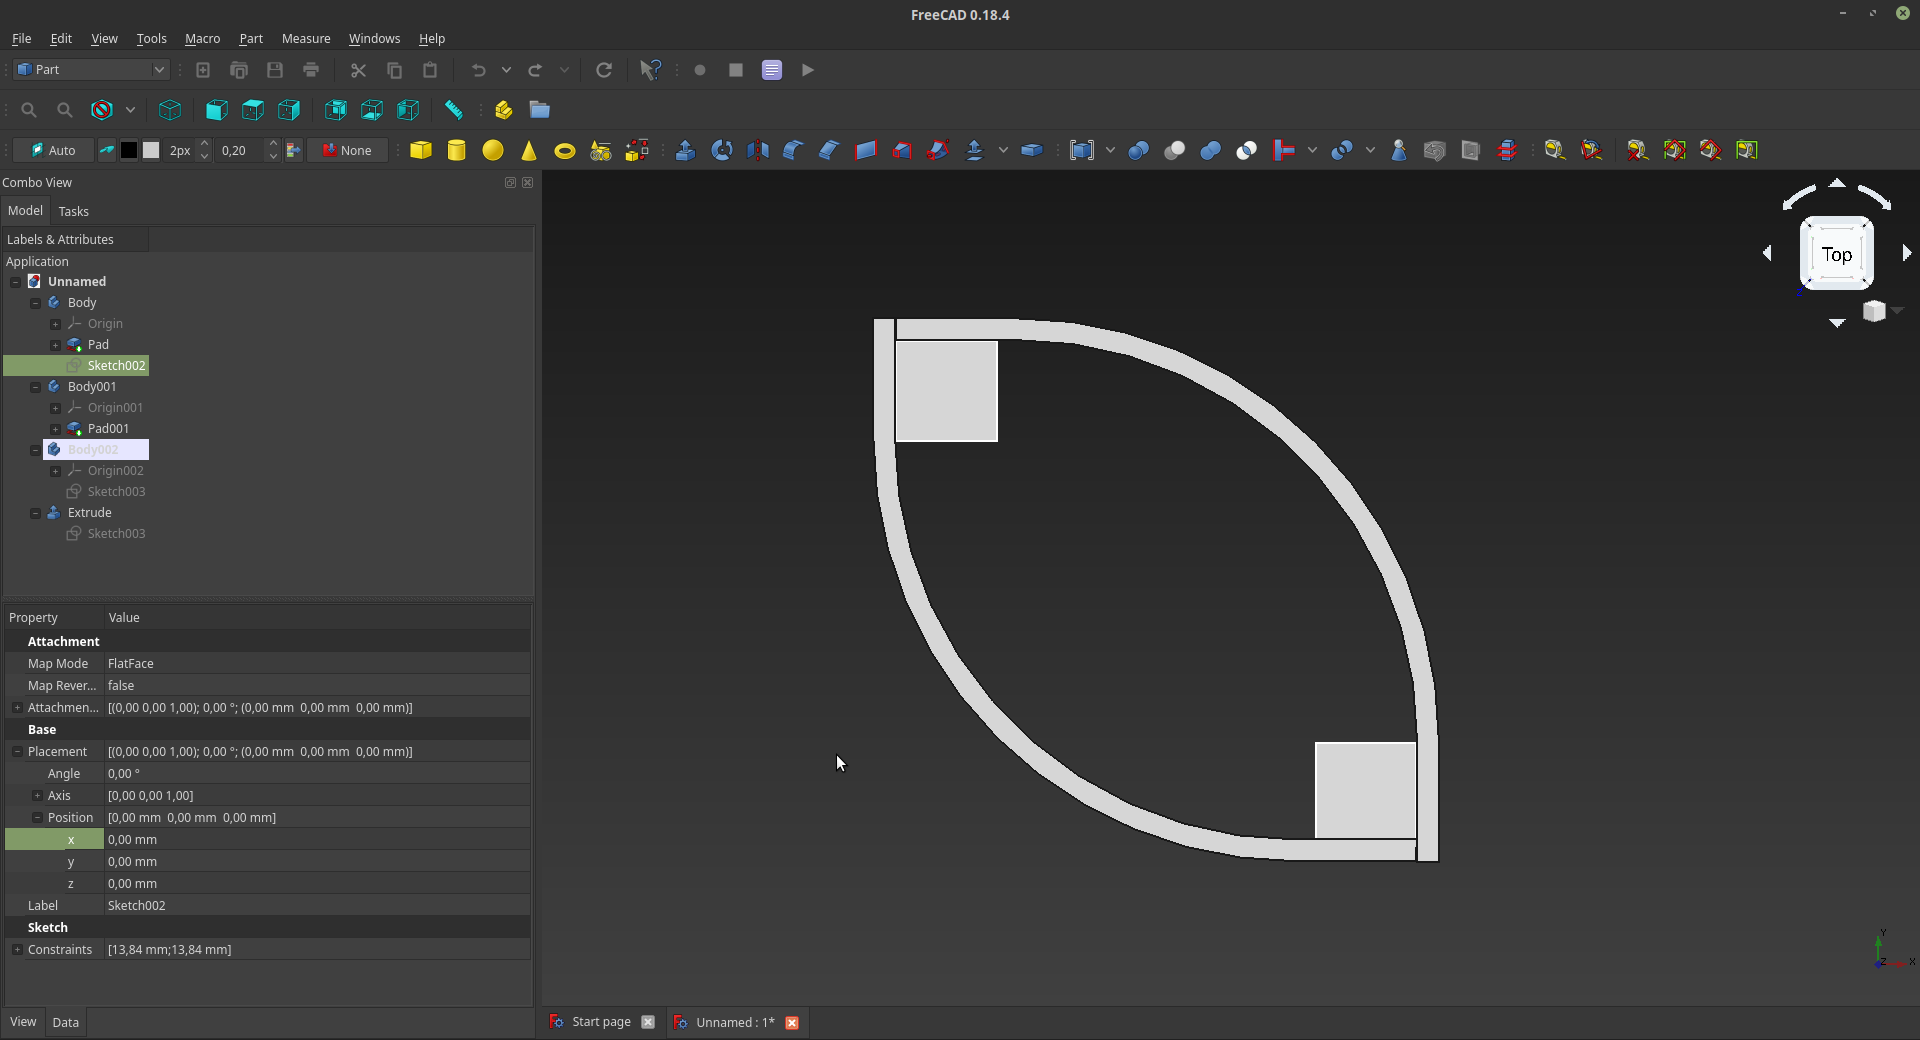Image resolution: width=1920 pixels, height=1040 pixels.
Task: Open the File menu
Action: tap(21, 38)
